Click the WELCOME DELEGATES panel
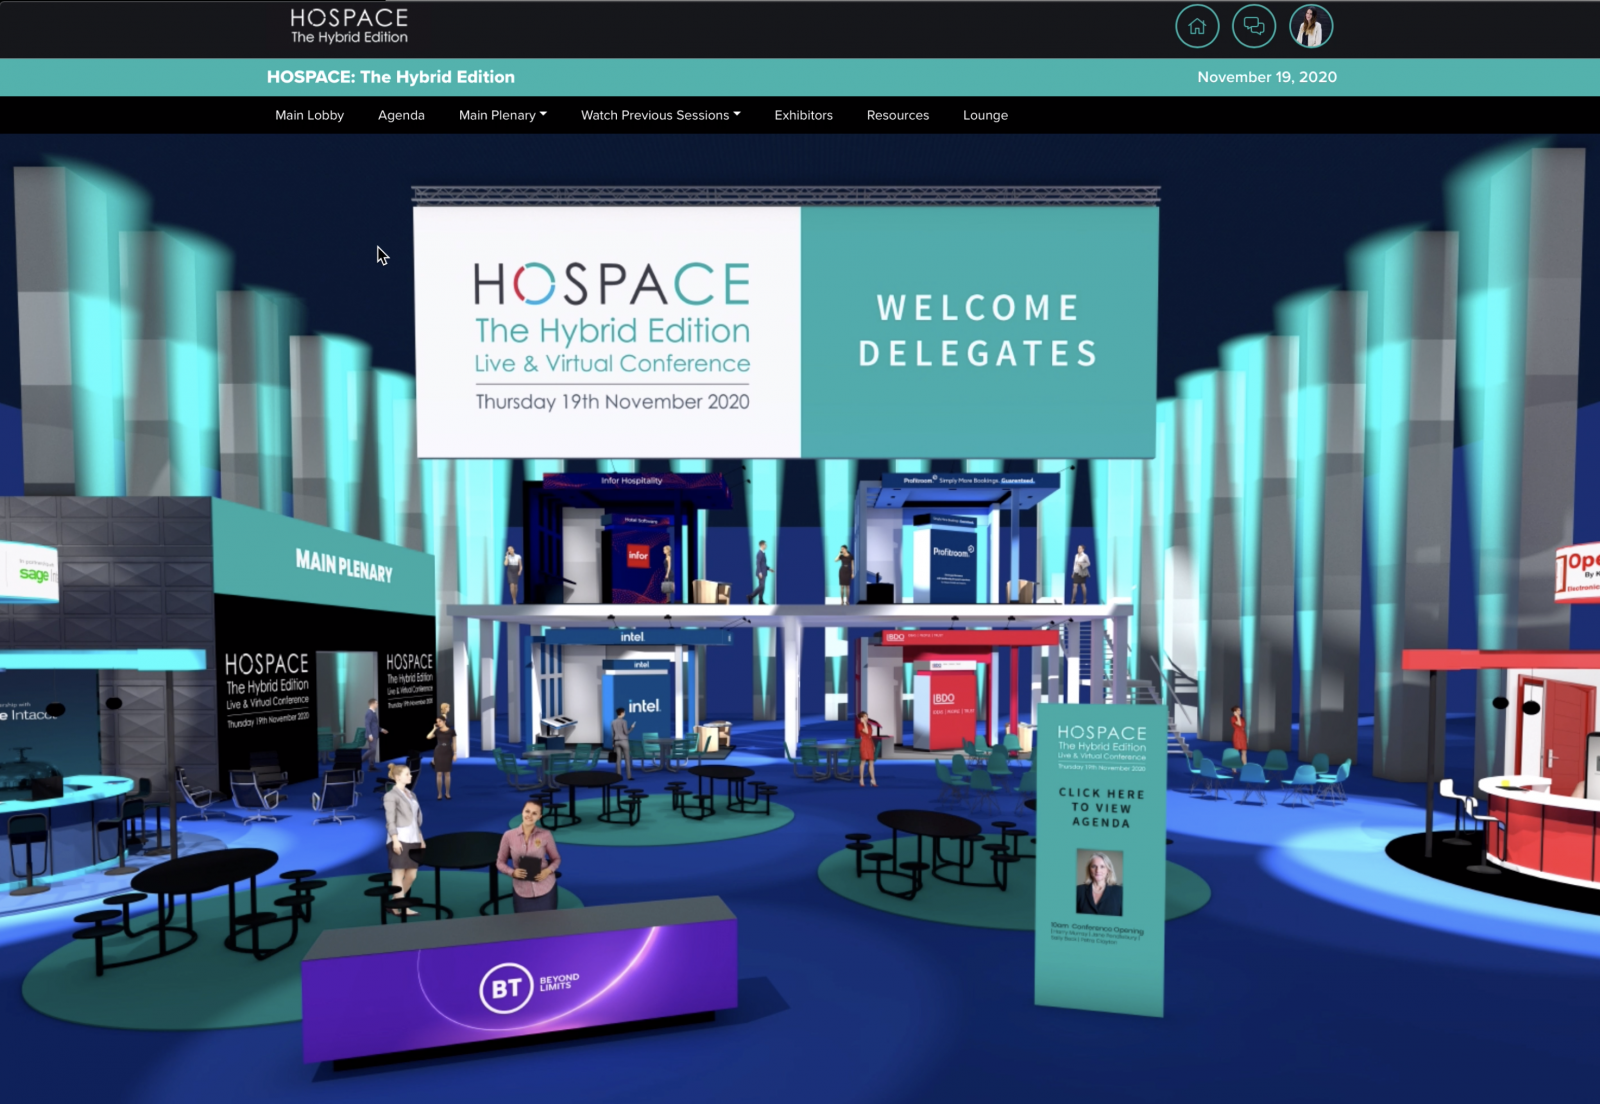 coord(979,332)
